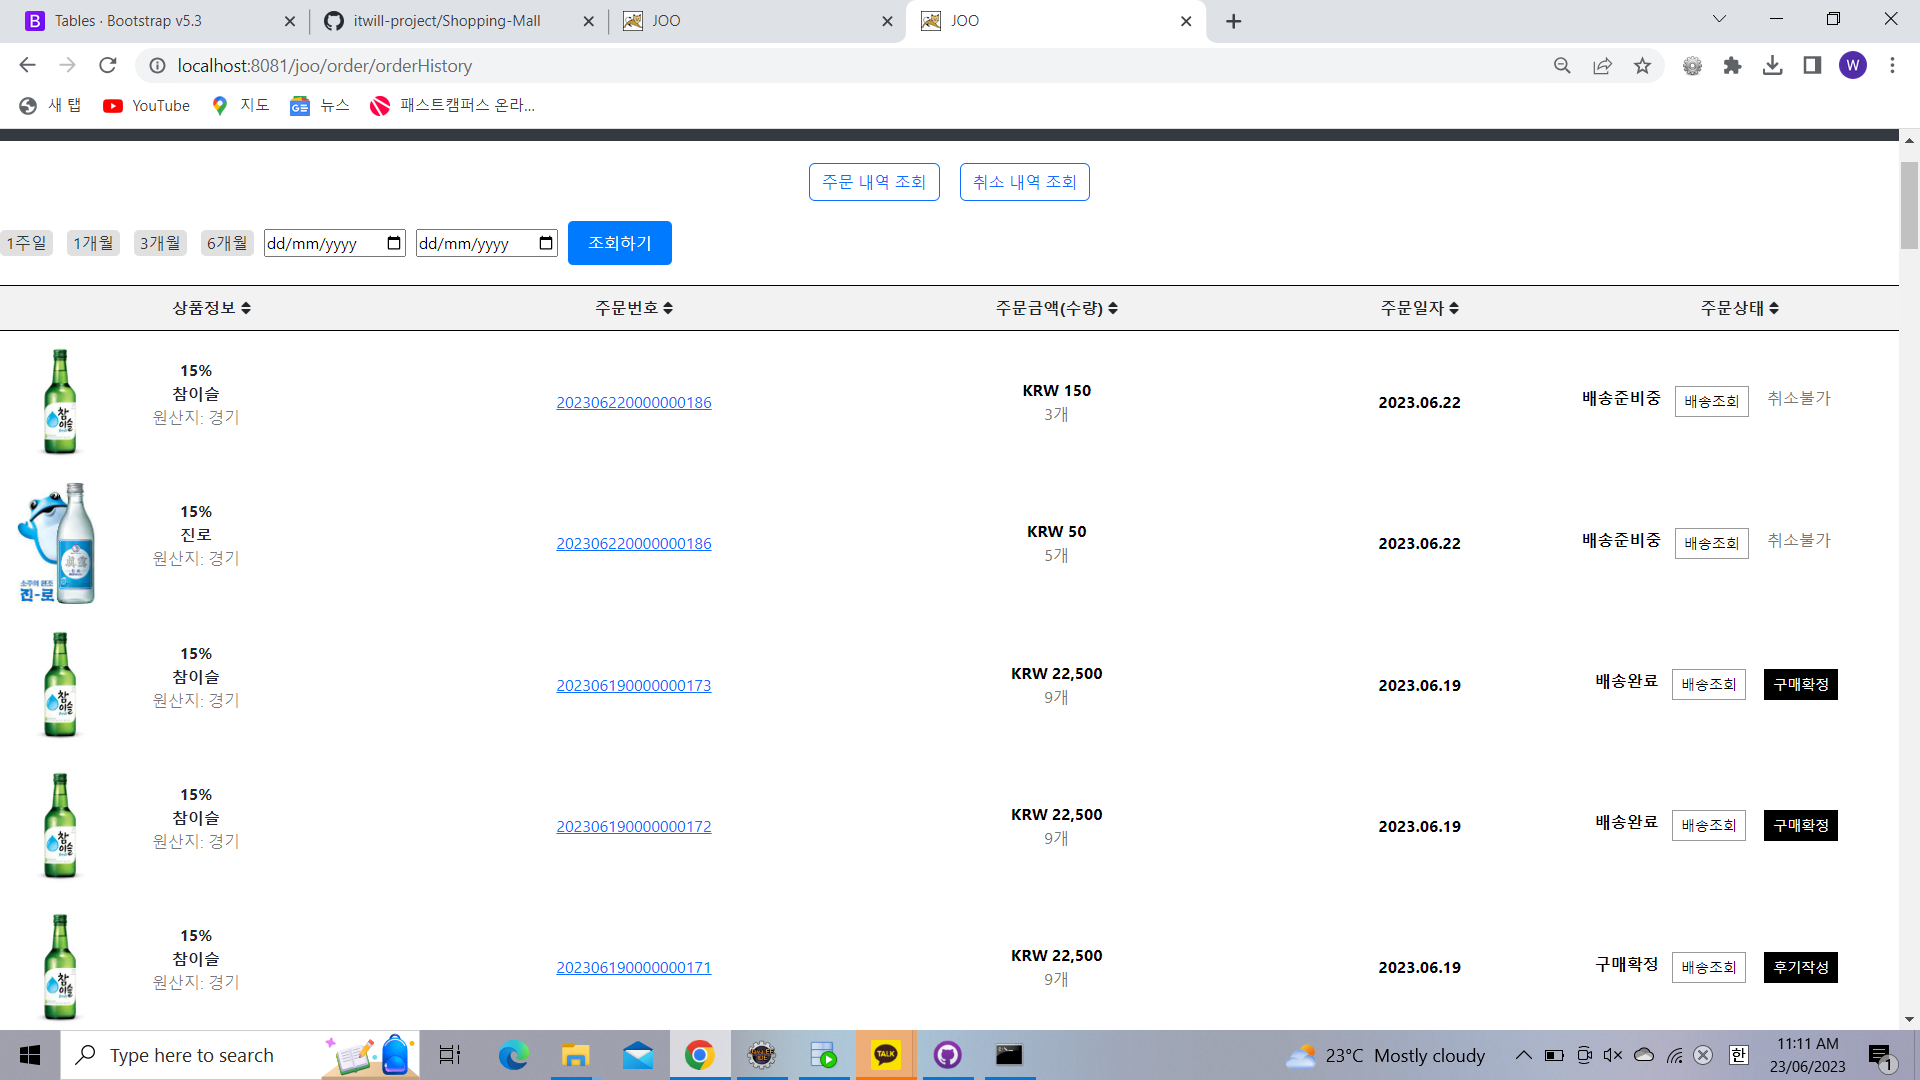Click the share page icon
Screen dimensions: 1920x1080
point(1602,66)
